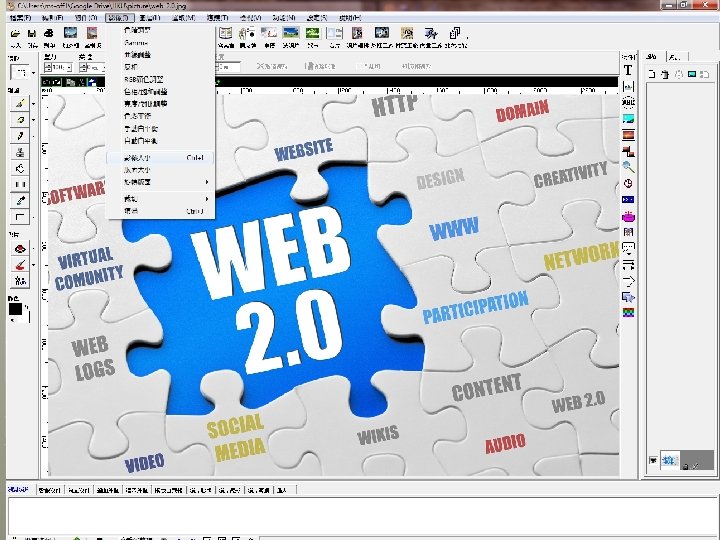
Task: Click the empty template list area at bottom
Action: [363, 516]
